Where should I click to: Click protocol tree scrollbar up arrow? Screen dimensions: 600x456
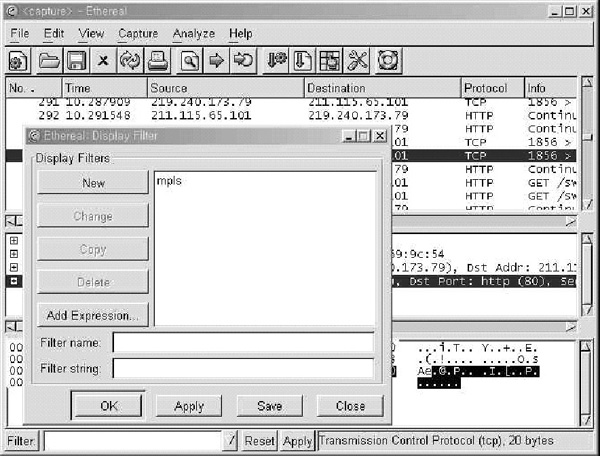pyautogui.click(x=587, y=239)
